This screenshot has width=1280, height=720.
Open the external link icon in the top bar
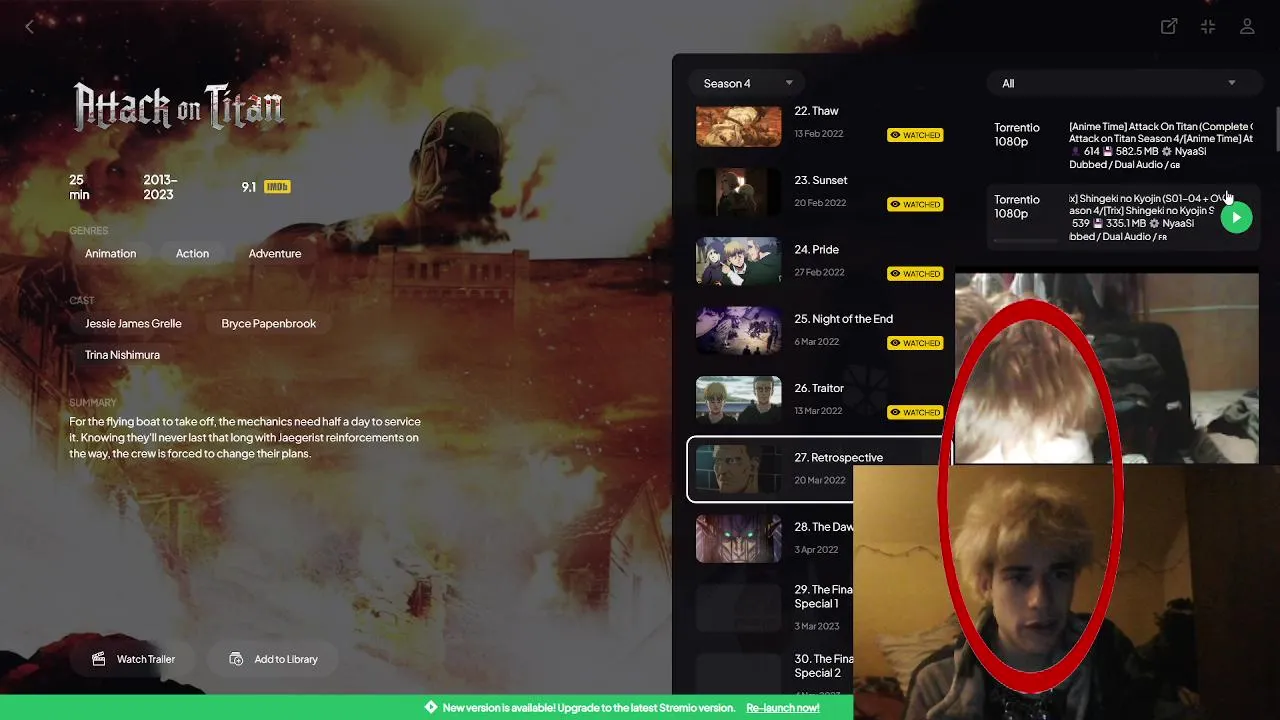[x=1168, y=27]
